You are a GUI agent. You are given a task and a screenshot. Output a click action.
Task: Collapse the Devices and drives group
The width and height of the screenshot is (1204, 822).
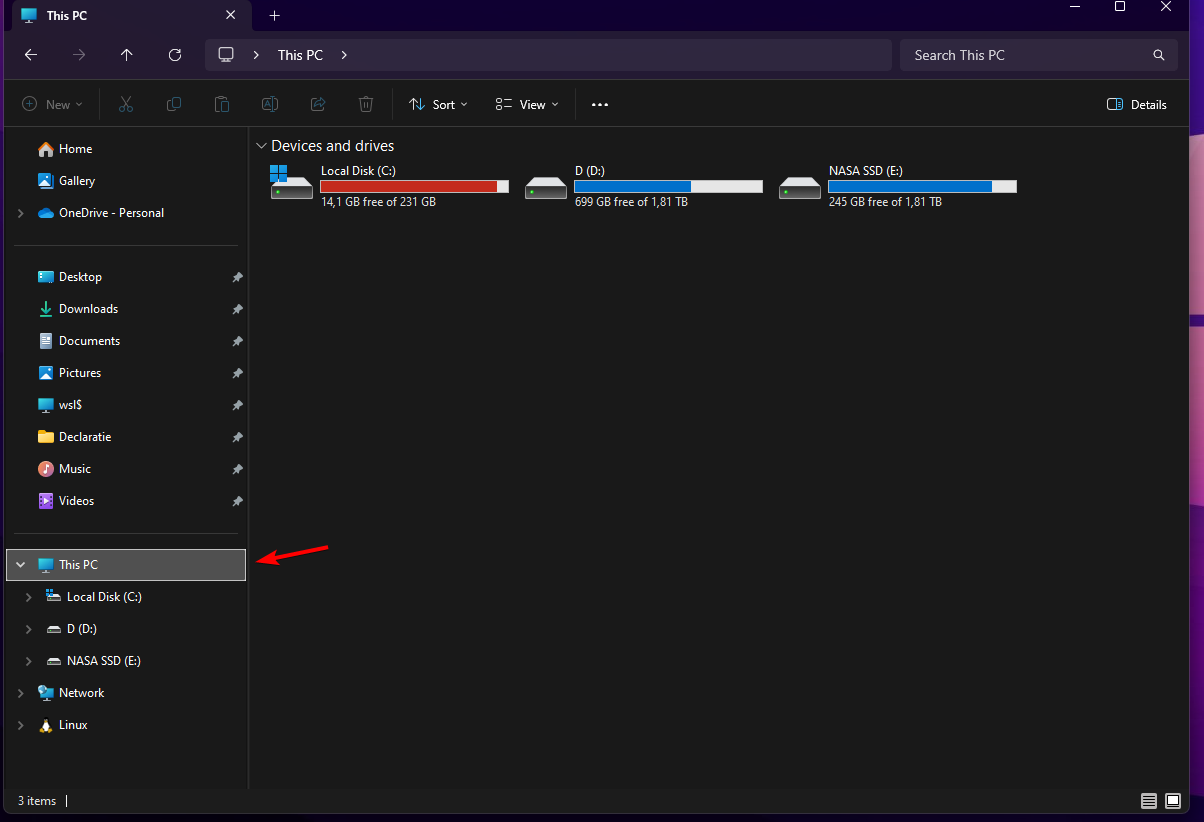(x=261, y=146)
